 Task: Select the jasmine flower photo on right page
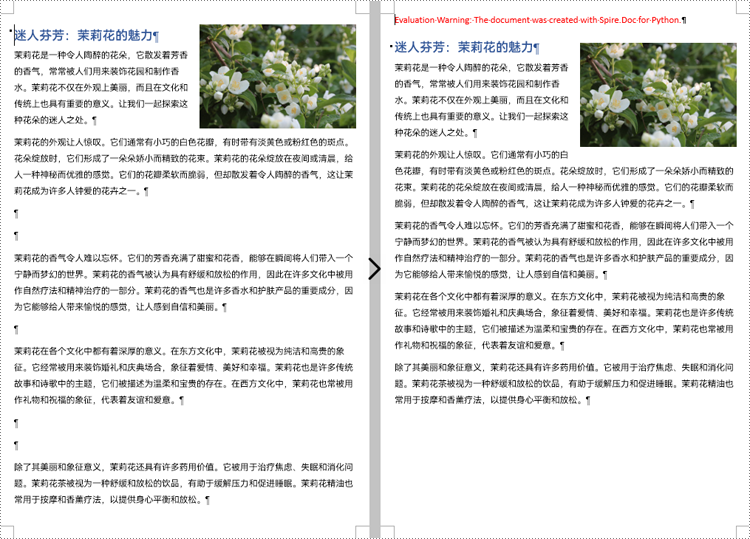coord(658,95)
